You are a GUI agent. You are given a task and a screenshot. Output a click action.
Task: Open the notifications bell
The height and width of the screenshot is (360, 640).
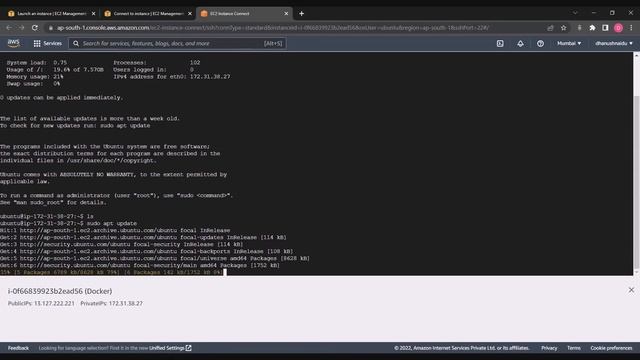coord(520,43)
